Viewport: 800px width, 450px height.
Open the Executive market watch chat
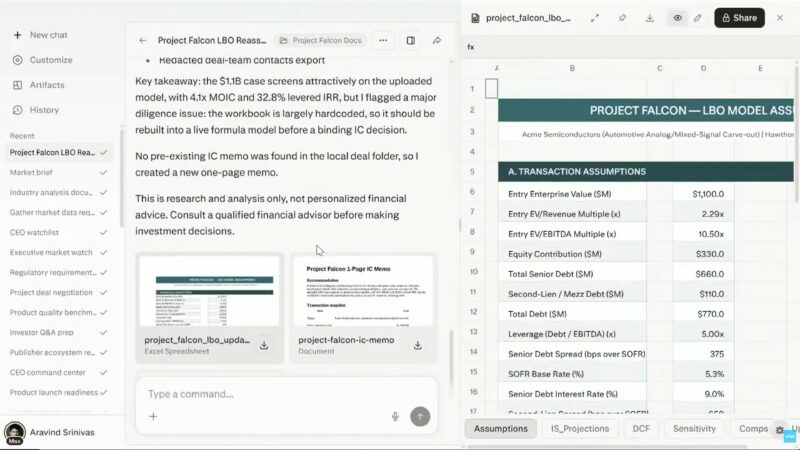coord(58,252)
